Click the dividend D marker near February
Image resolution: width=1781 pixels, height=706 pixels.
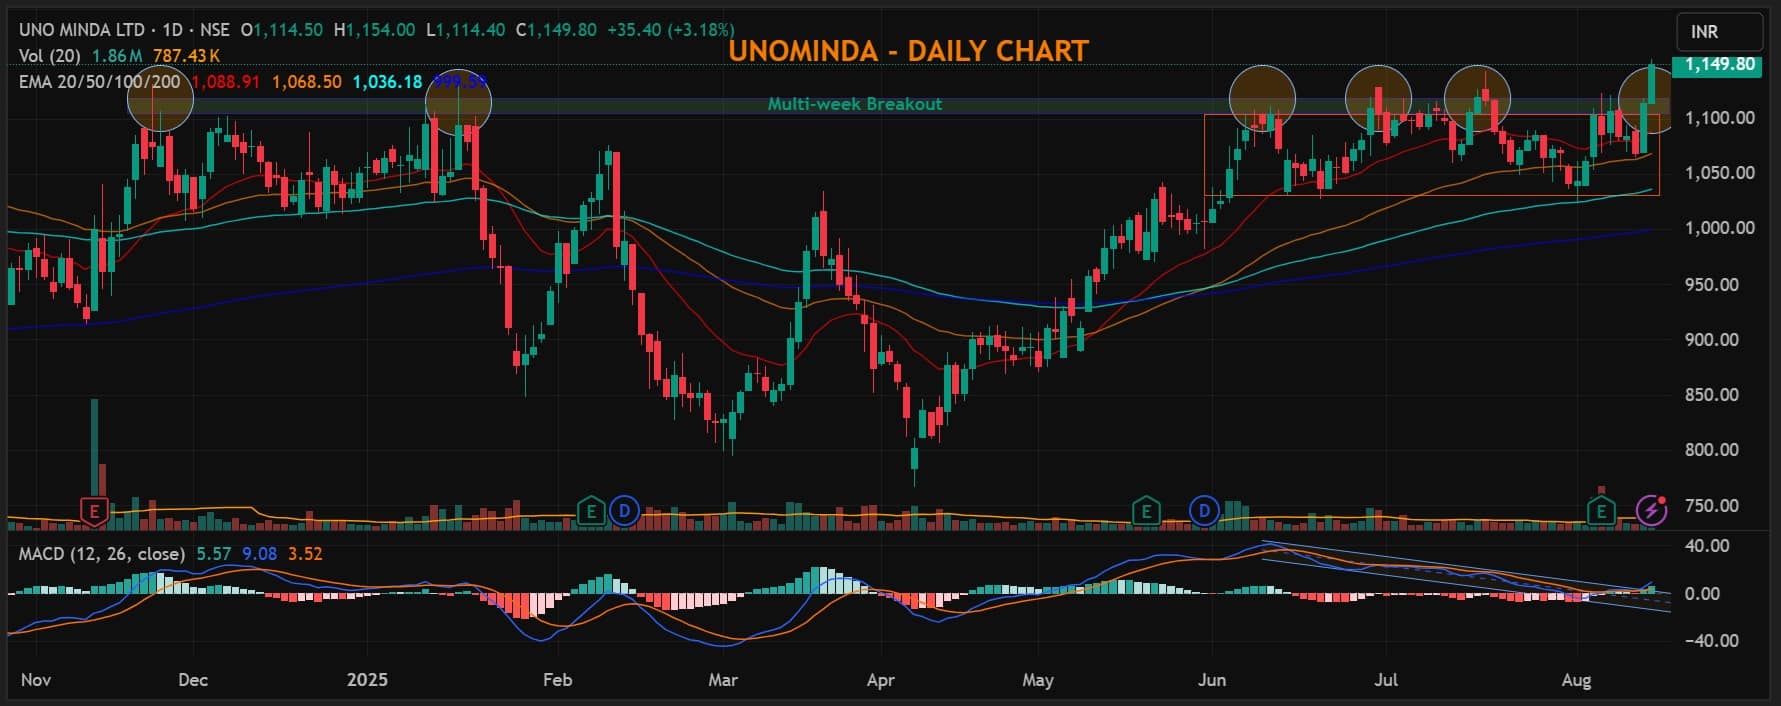[x=624, y=512]
